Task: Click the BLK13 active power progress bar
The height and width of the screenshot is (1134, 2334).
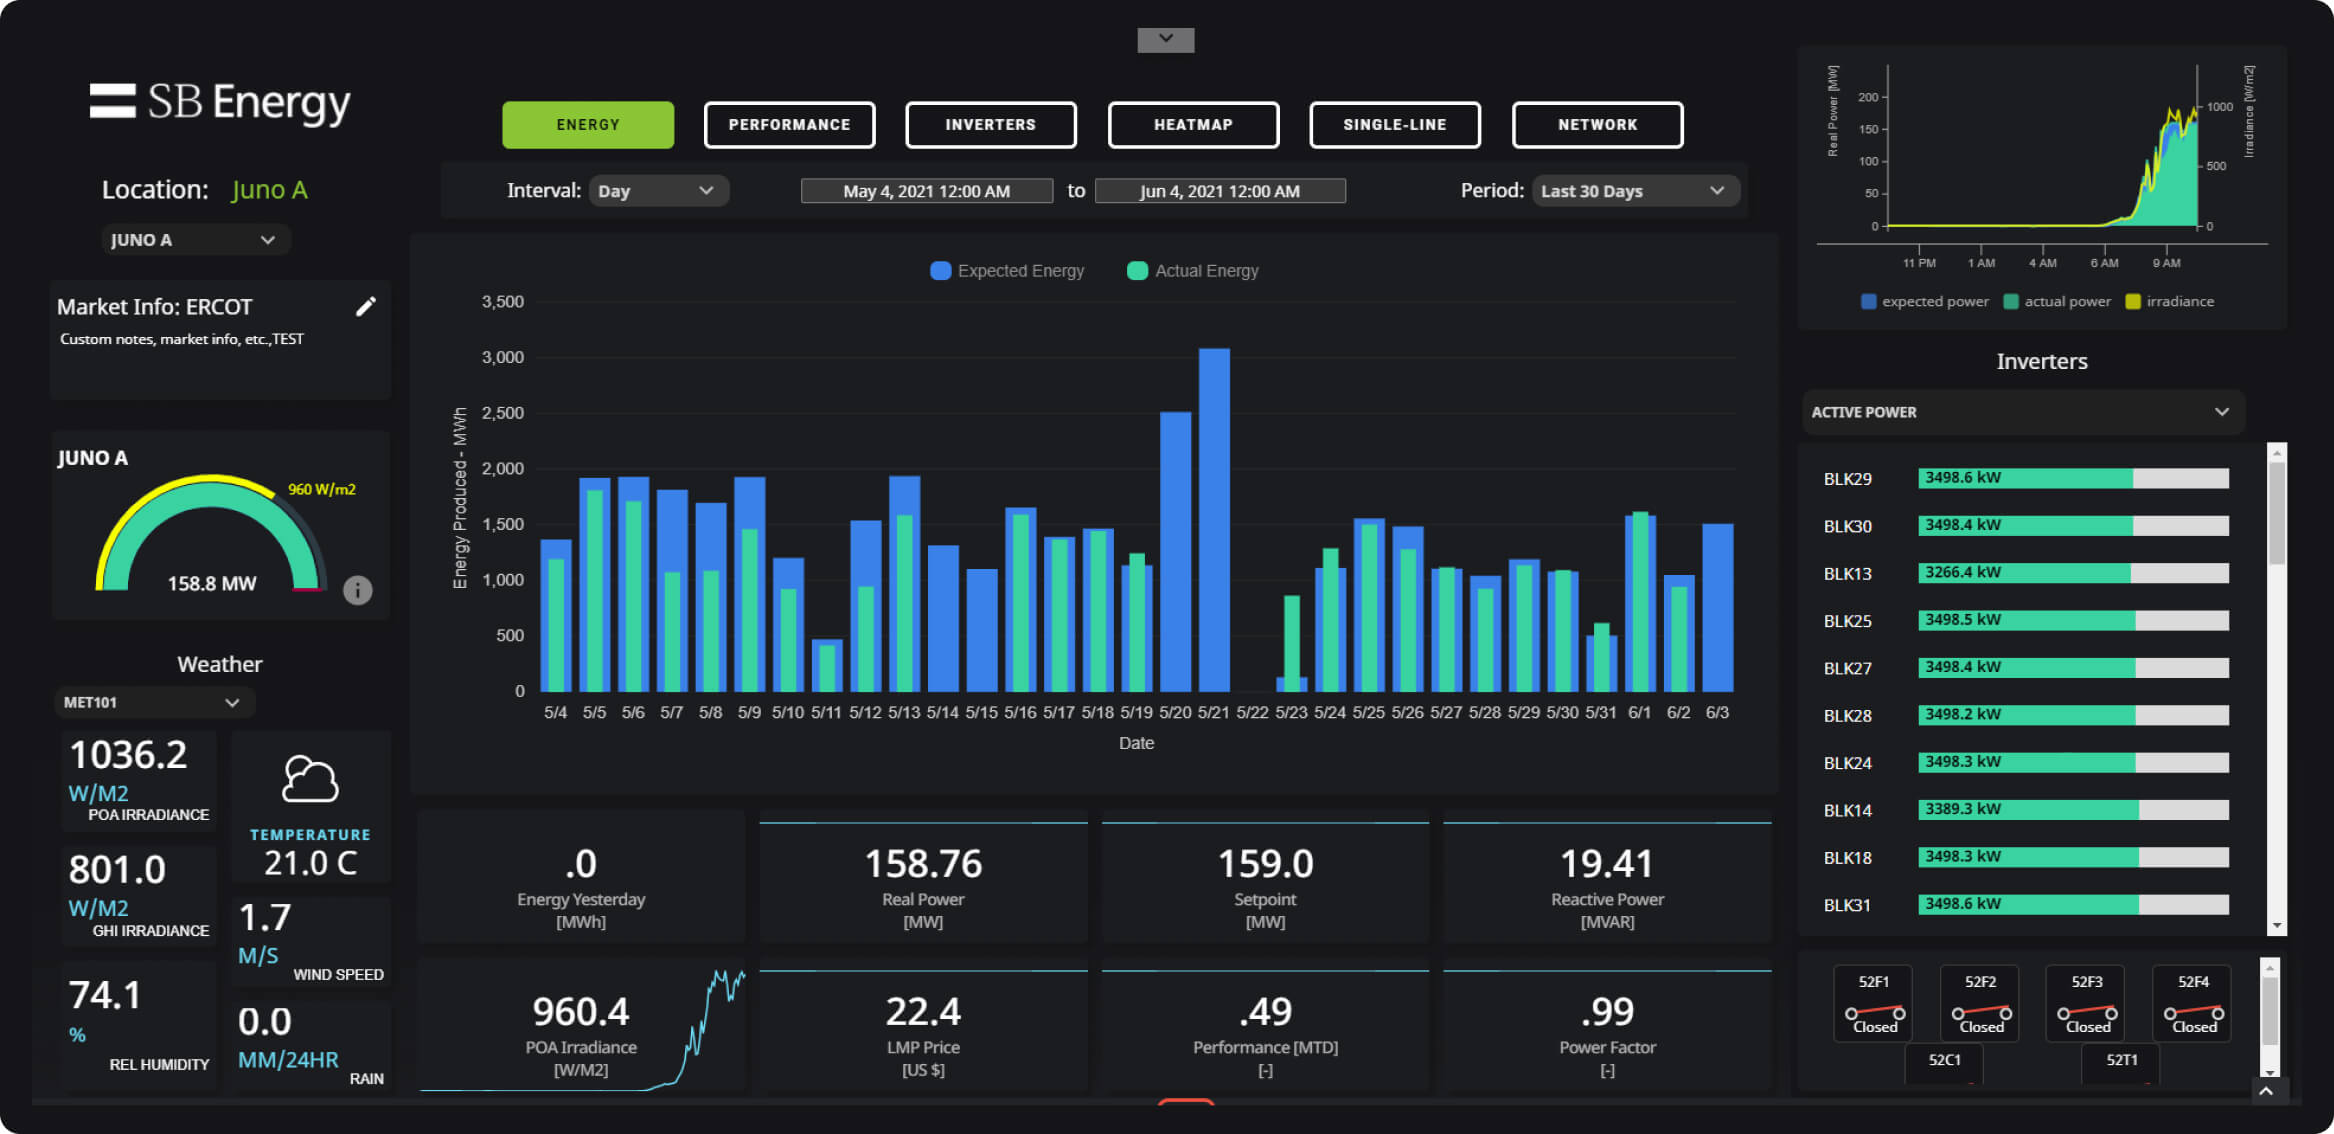Action: (2072, 572)
